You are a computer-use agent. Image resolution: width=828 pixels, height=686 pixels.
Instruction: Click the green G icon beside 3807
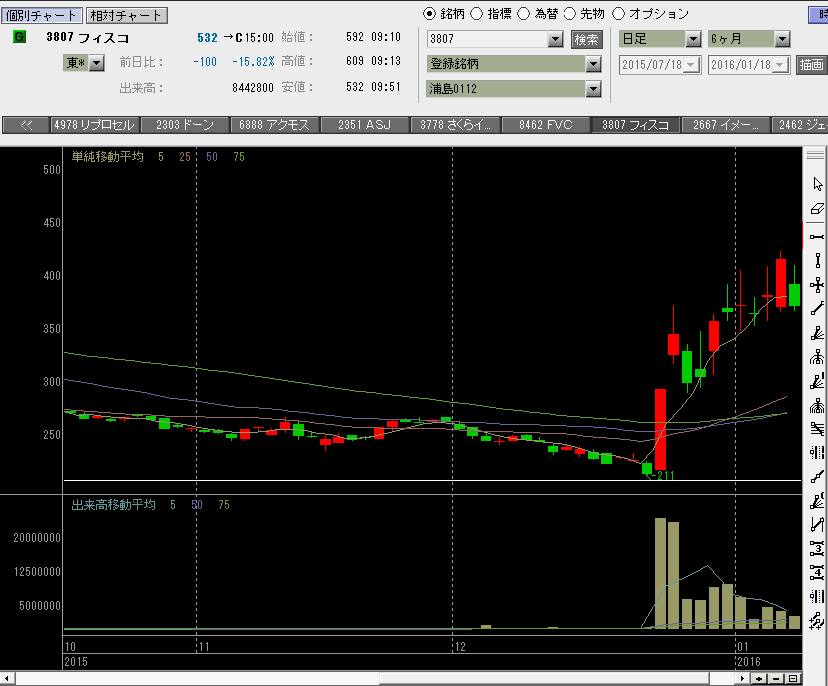point(20,37)
